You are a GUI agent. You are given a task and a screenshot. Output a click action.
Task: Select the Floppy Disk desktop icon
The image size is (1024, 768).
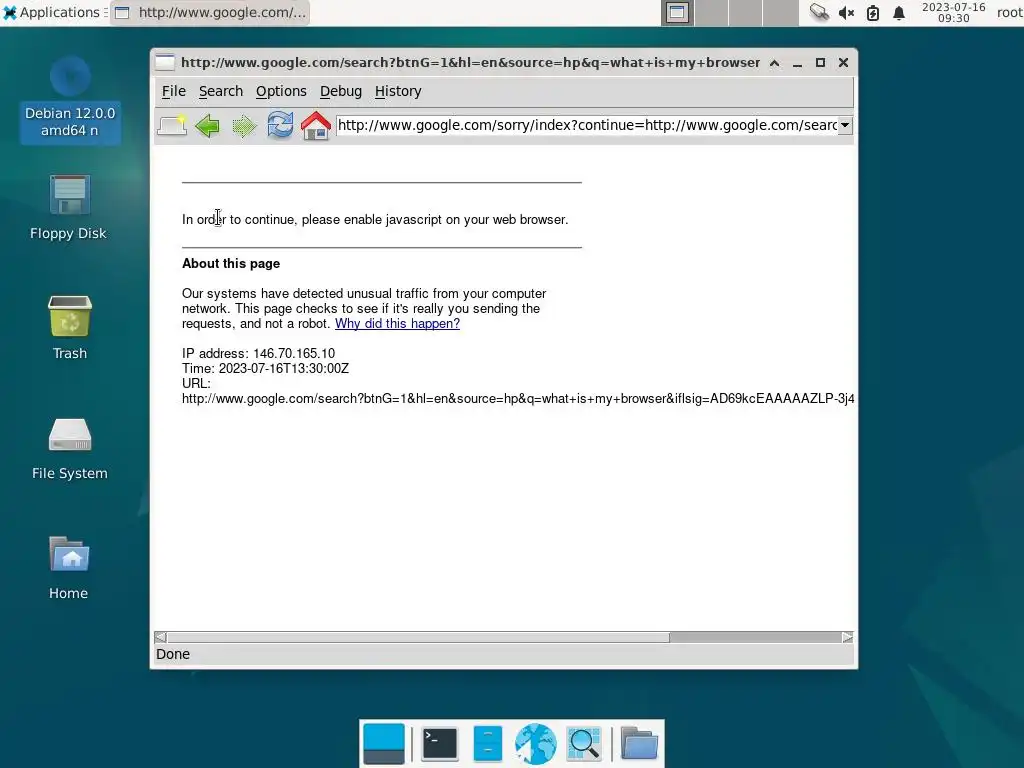(x=69, y=208)
